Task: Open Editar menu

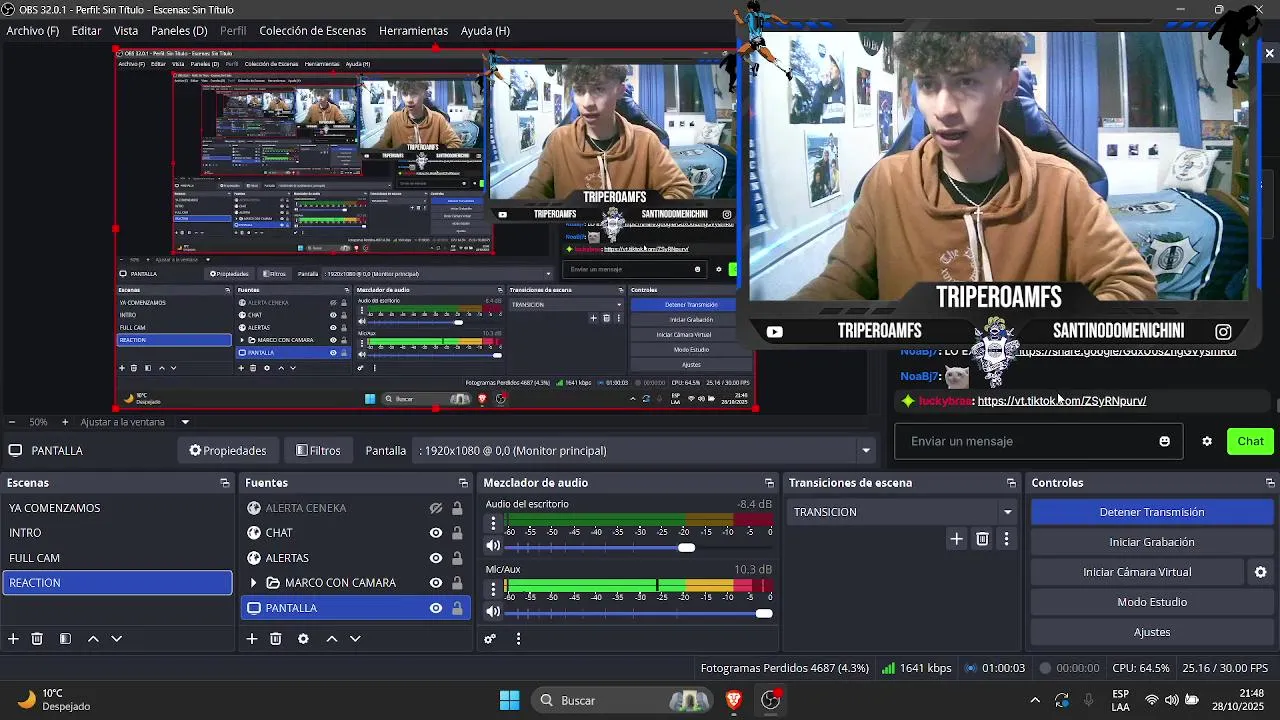Action: pyautogui.click(x=86, y=31)
